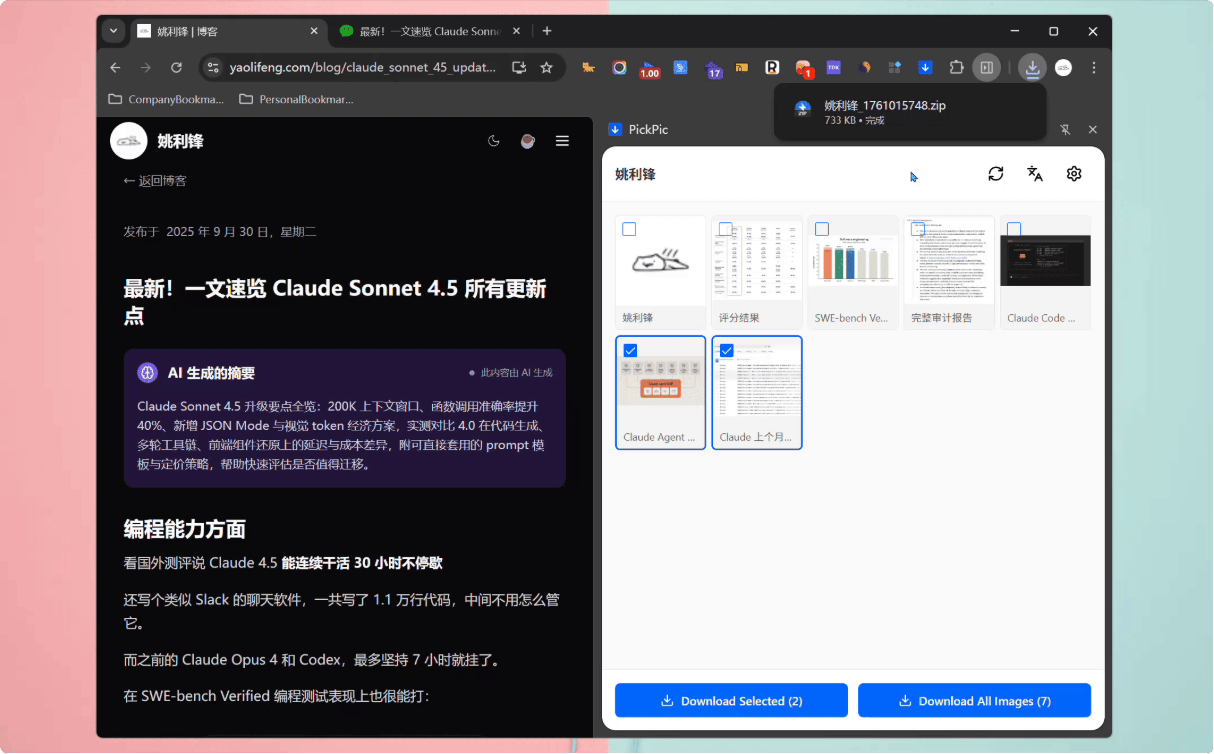Click the Chrome downloads icon
The width and height of the screenshot is (1214, 754).
coord(1032,68)
